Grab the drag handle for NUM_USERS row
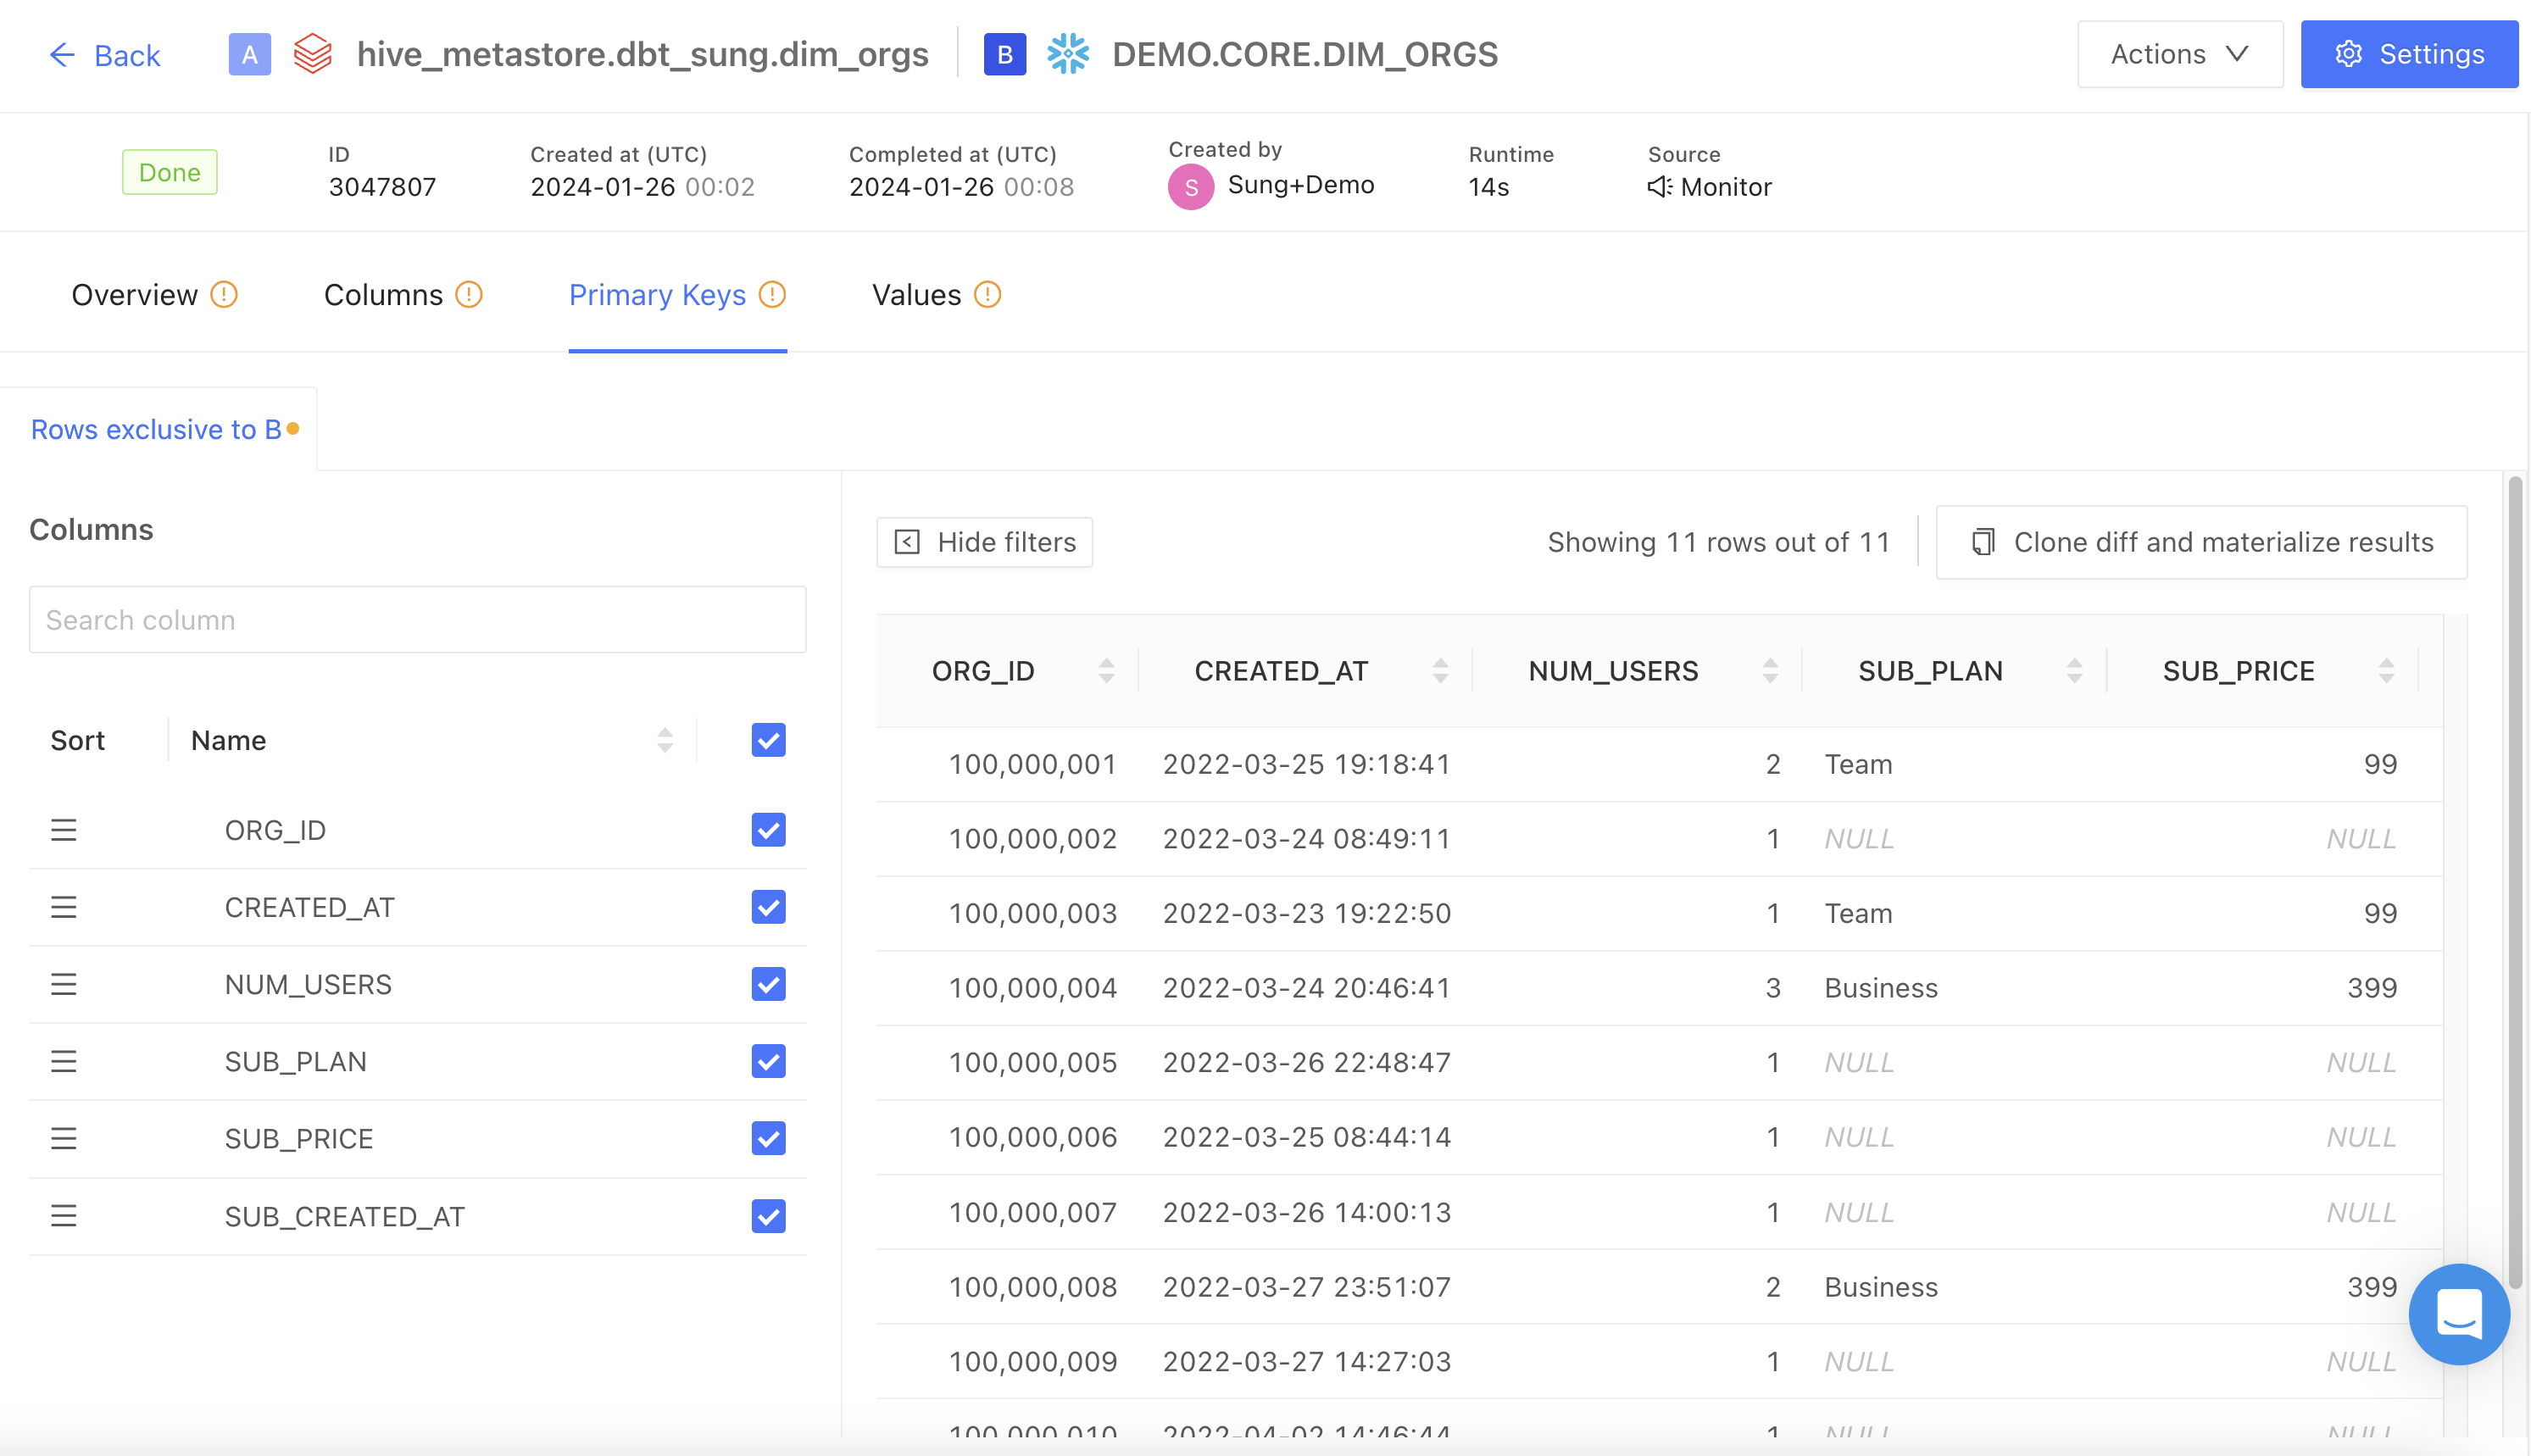Screen dimensions: 2531x1456 [x=64, y=984]
